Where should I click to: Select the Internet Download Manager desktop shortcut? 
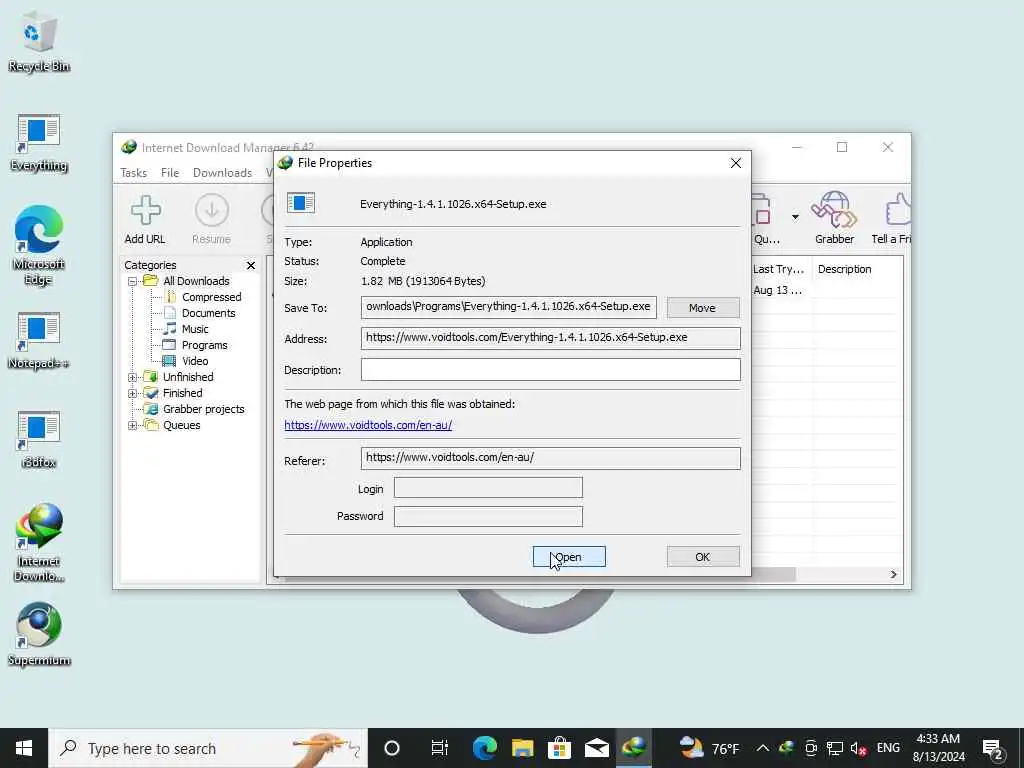click(39, 542)
